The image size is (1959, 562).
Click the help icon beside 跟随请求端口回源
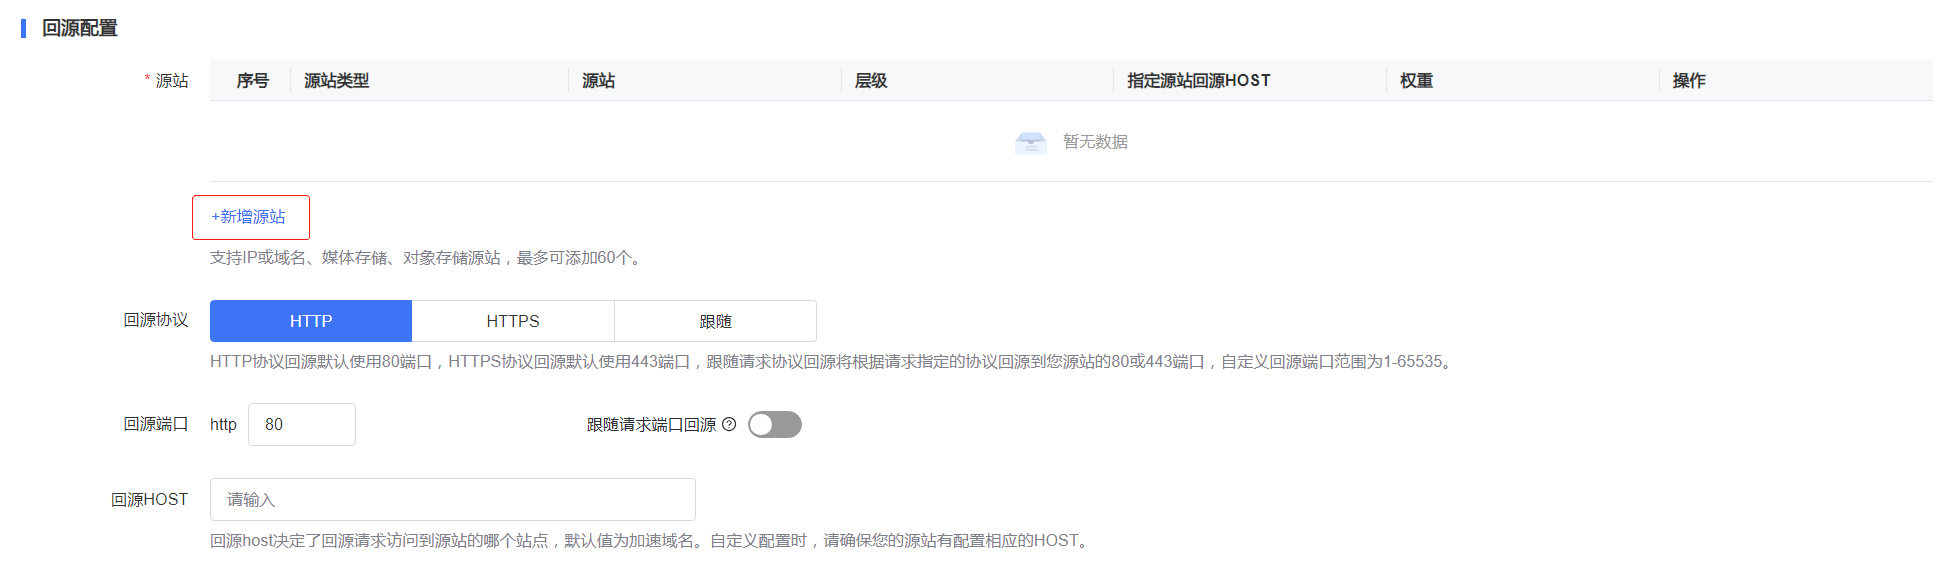pyautogui.click(x=729, y=424)
